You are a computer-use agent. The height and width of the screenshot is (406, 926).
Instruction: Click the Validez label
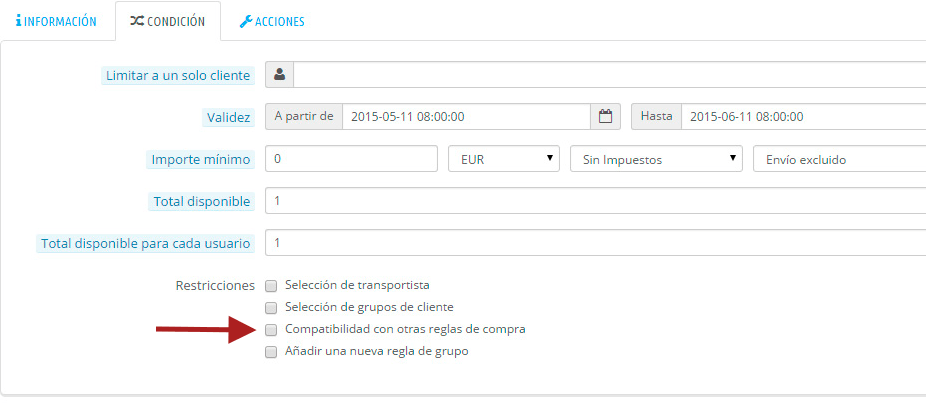229,118
